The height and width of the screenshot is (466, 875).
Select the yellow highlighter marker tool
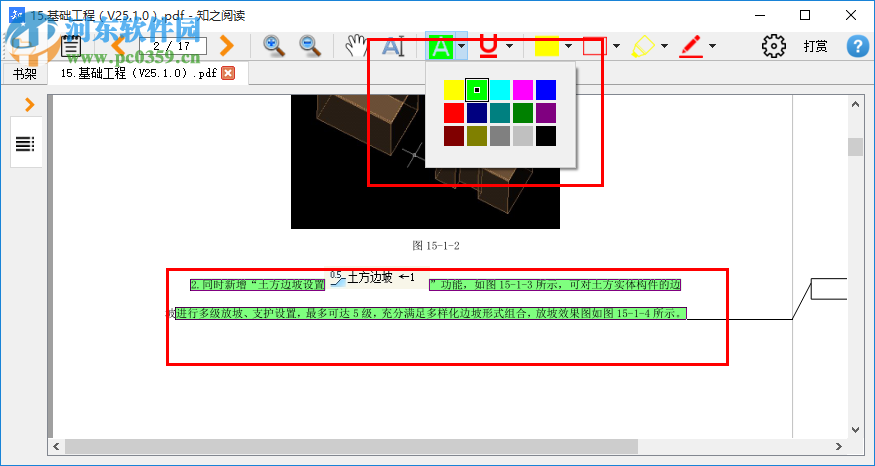[x=643, y=46]
